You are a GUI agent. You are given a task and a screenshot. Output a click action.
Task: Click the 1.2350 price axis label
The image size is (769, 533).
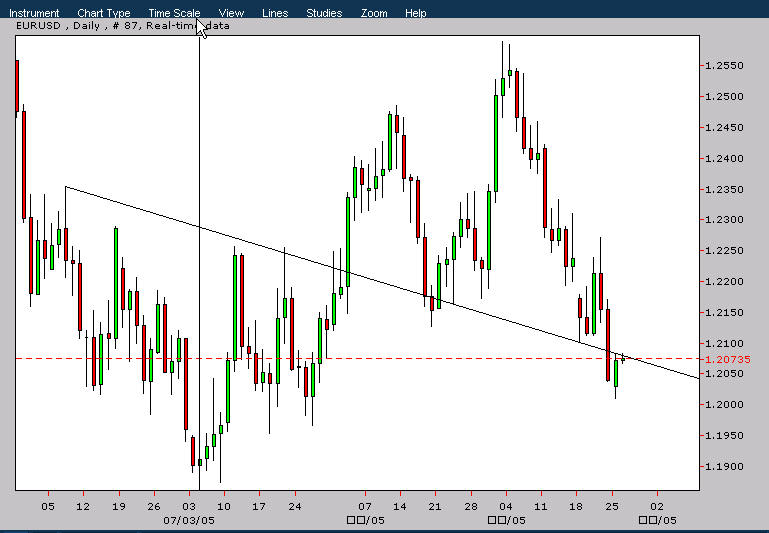tap(724, 189)
